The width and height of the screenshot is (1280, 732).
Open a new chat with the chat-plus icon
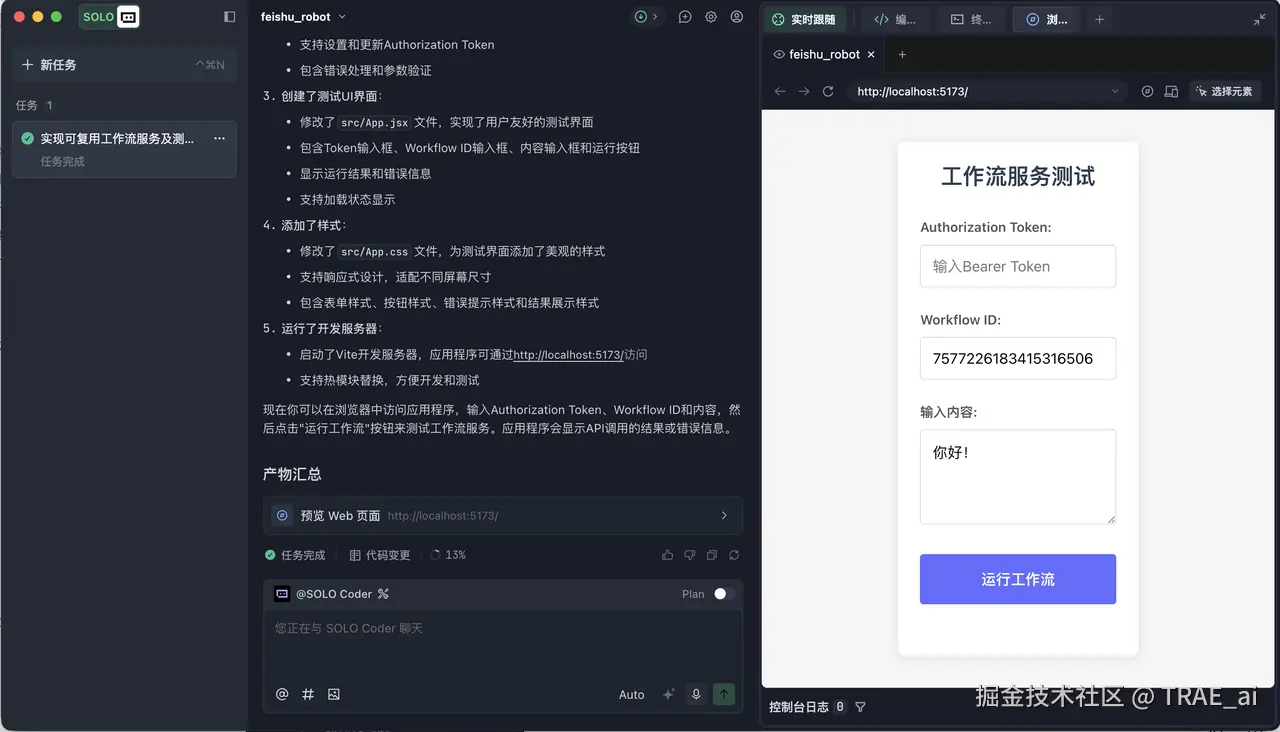(x=685, y=17)
